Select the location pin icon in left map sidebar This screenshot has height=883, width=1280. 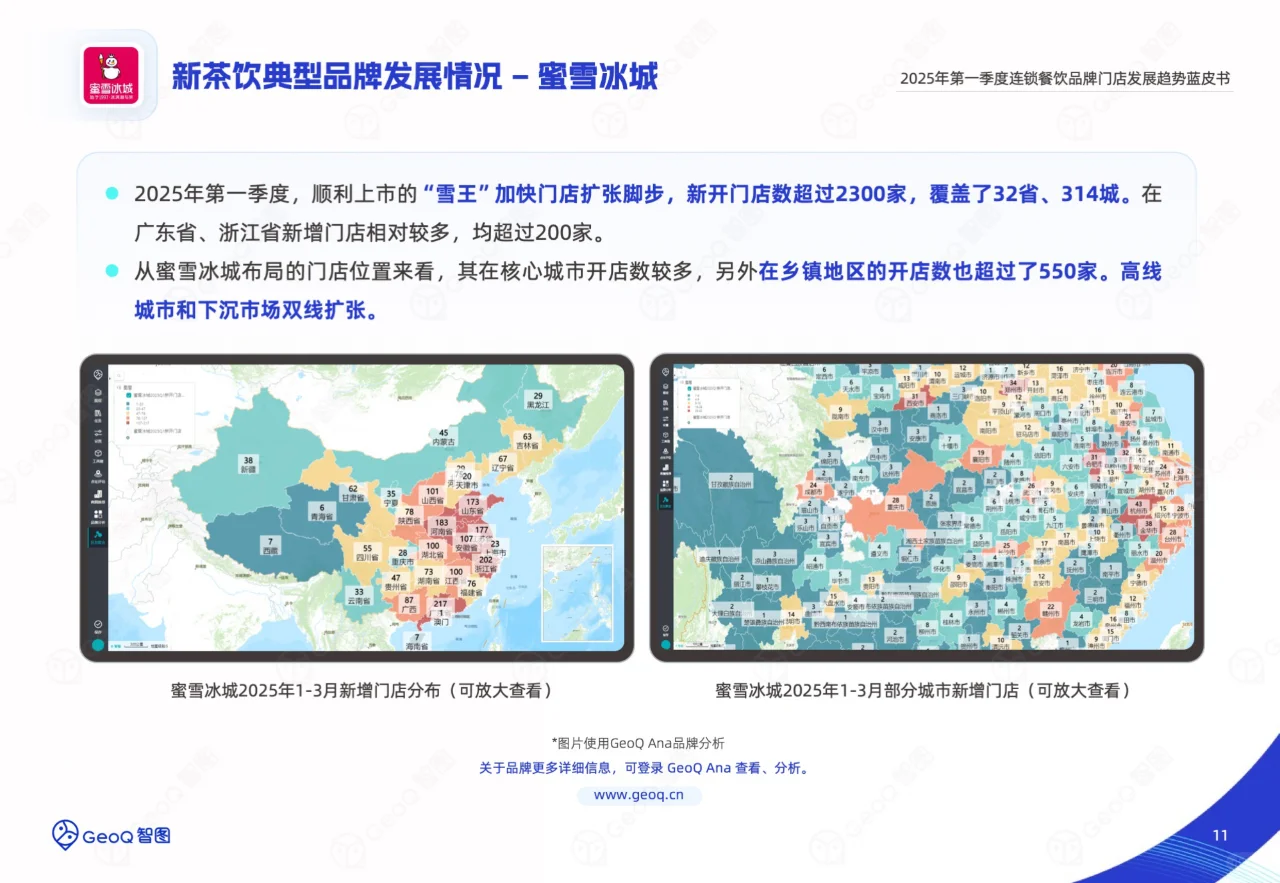[98, 474]
